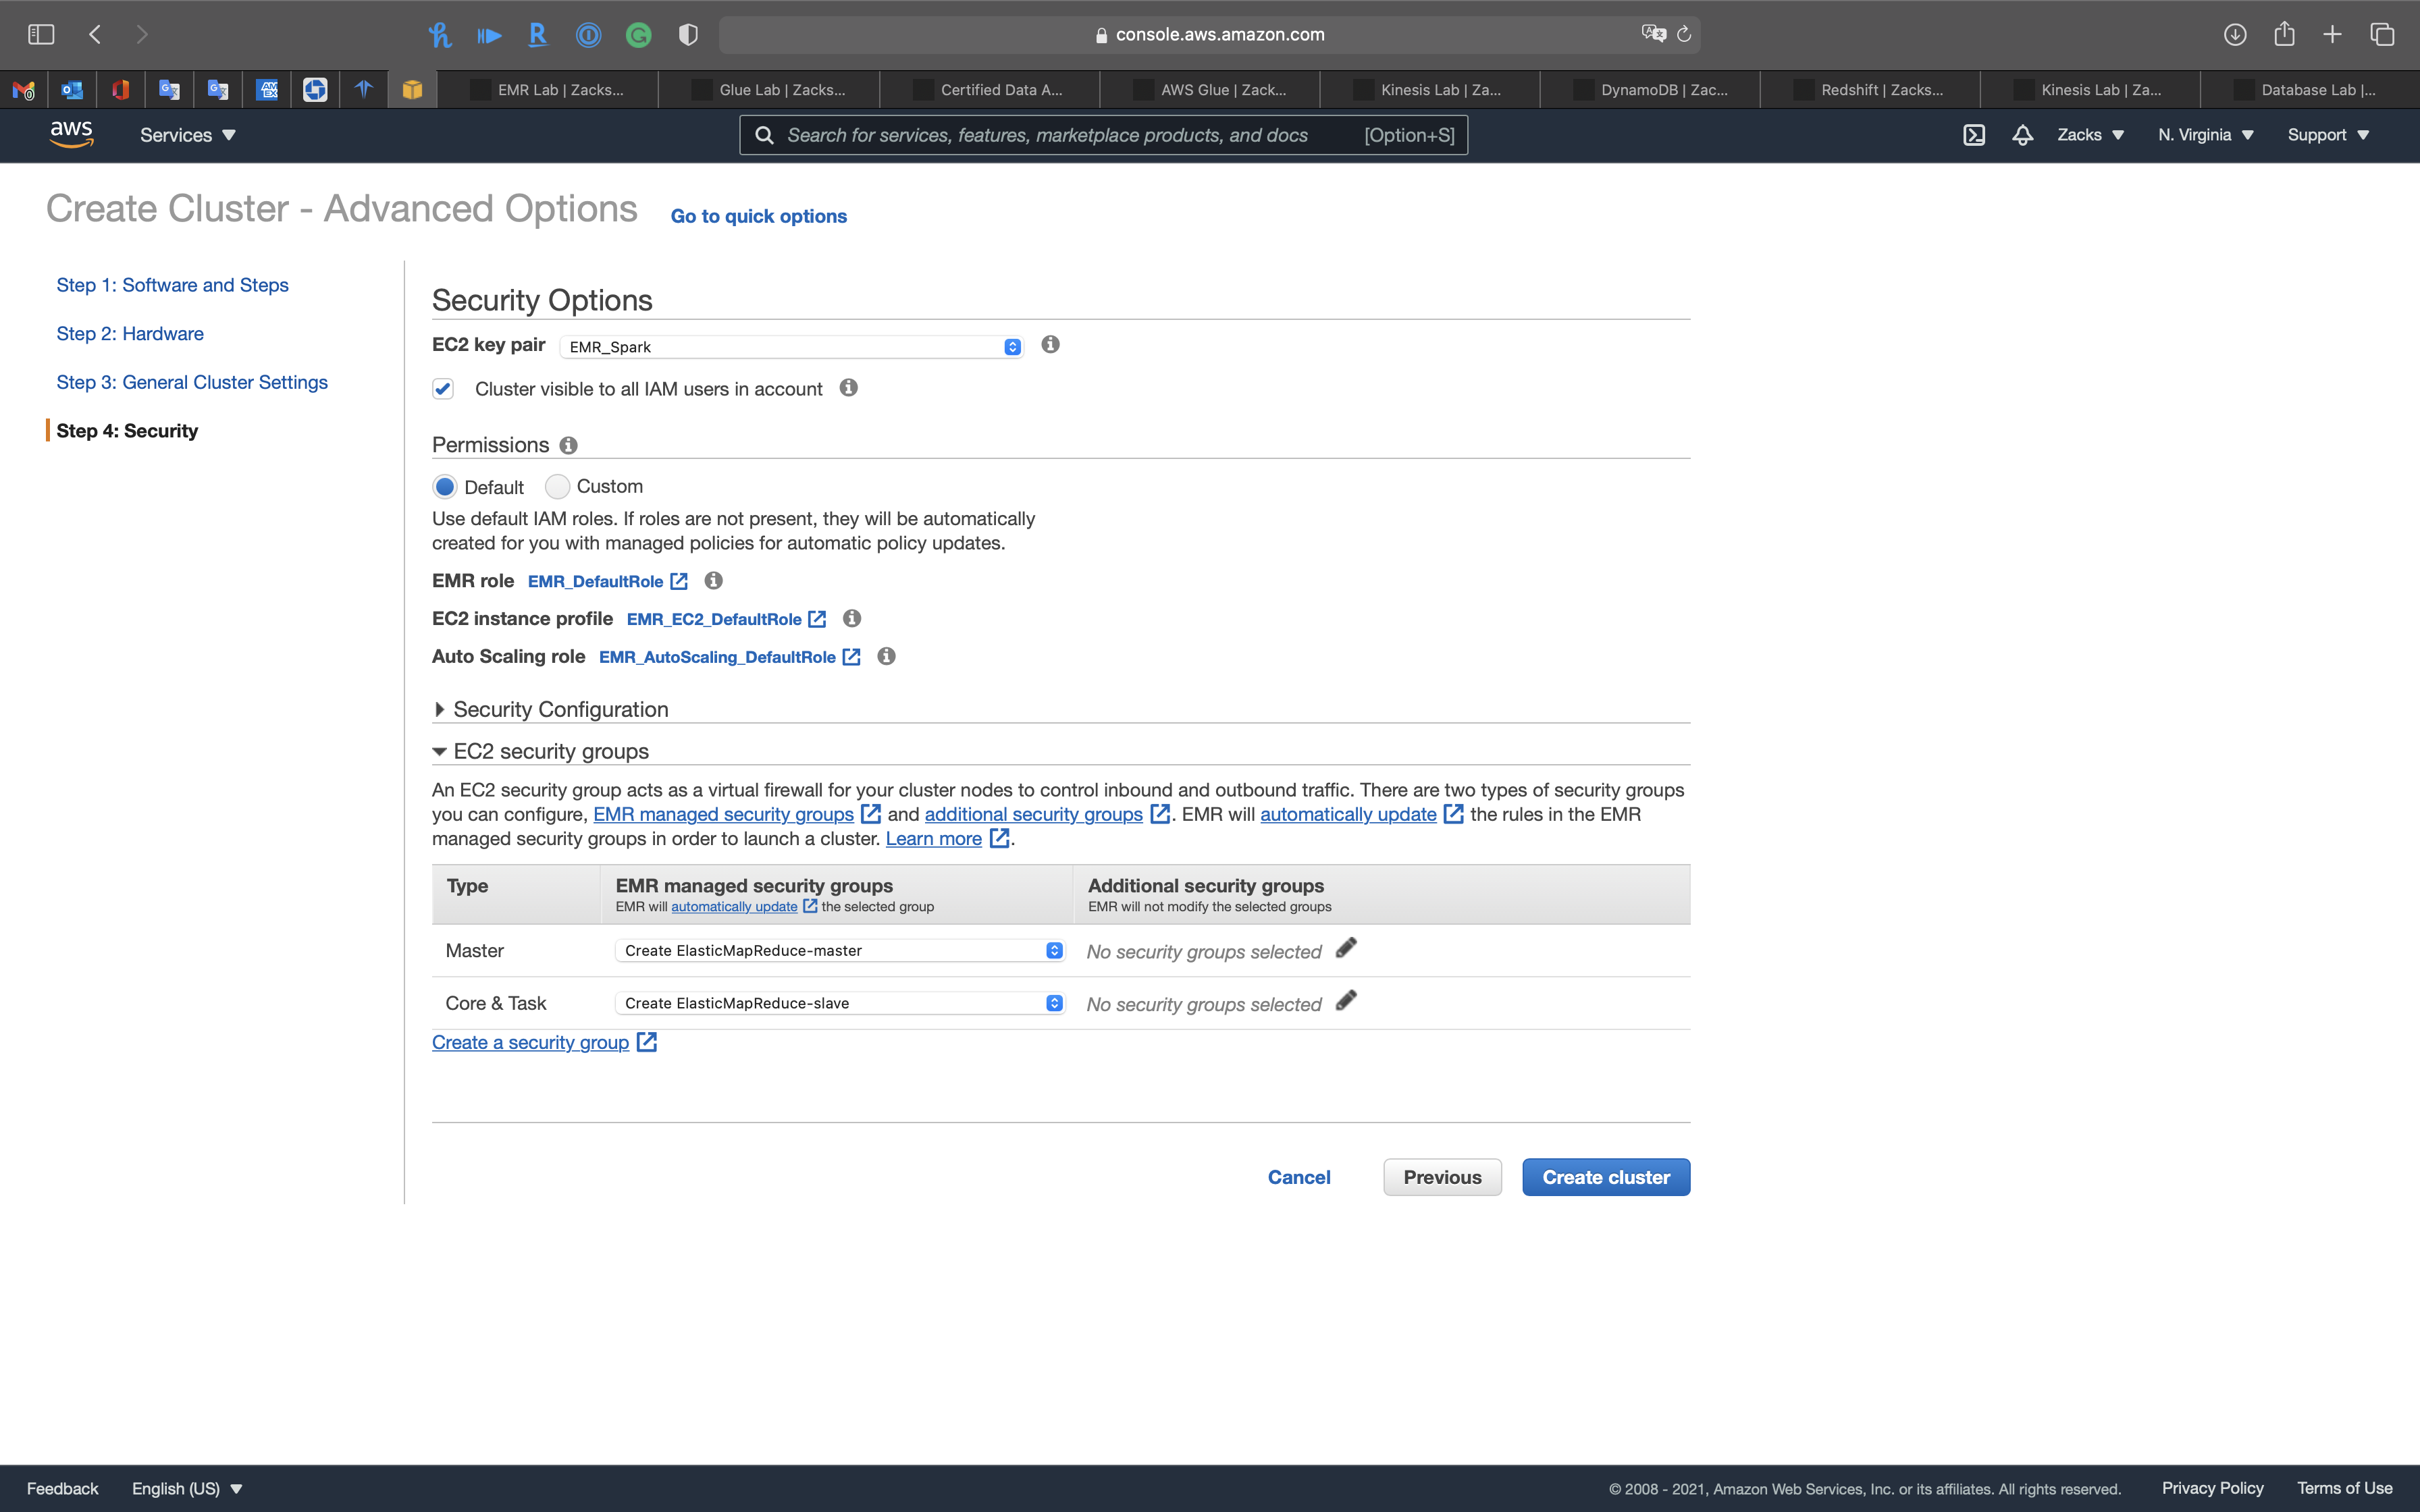This screenshot has height=1512, width=2420.
Task: Select the Custom permissions radio button
Action: (557, 487)
